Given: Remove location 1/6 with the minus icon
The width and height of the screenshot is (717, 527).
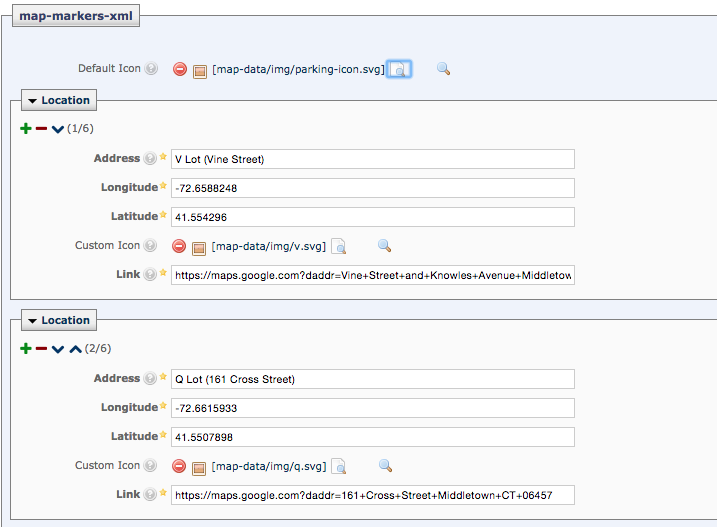Looking at the screenshot, I should pyautogui.click(x=42, y=129).
